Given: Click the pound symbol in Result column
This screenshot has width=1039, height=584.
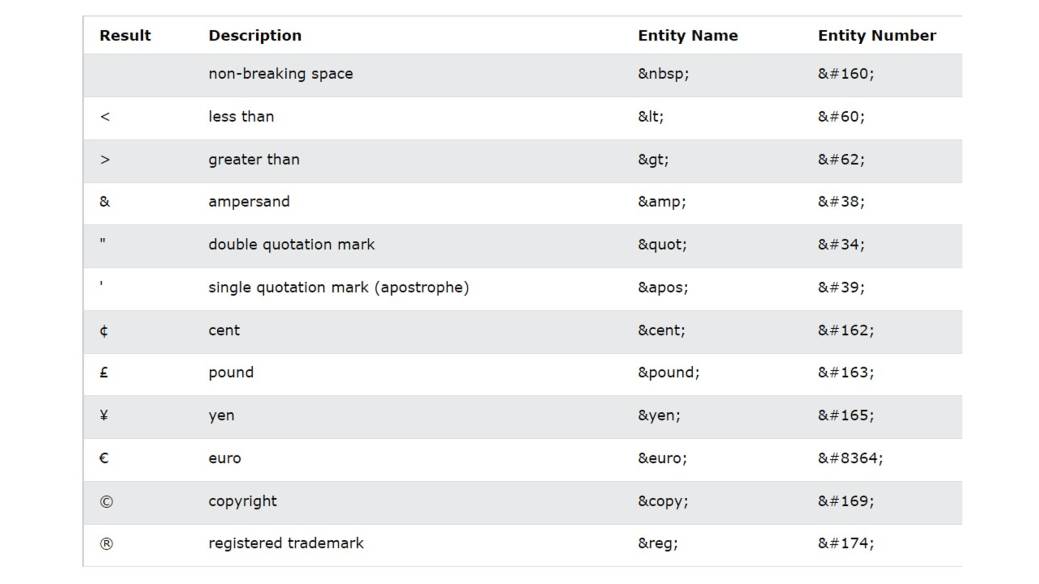Looking at the screenshot, I should click(x=104, y=373).
